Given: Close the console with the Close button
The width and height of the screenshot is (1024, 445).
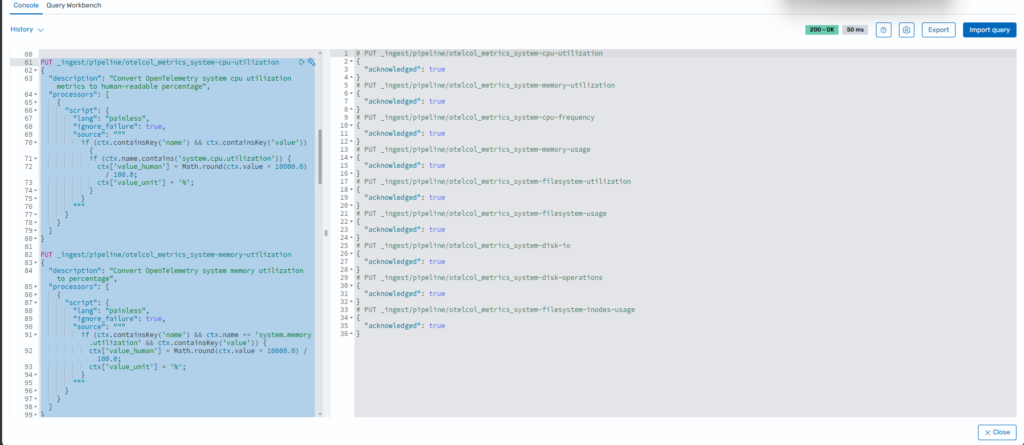Looking at the screenshot, I should [x=997, y=432].
